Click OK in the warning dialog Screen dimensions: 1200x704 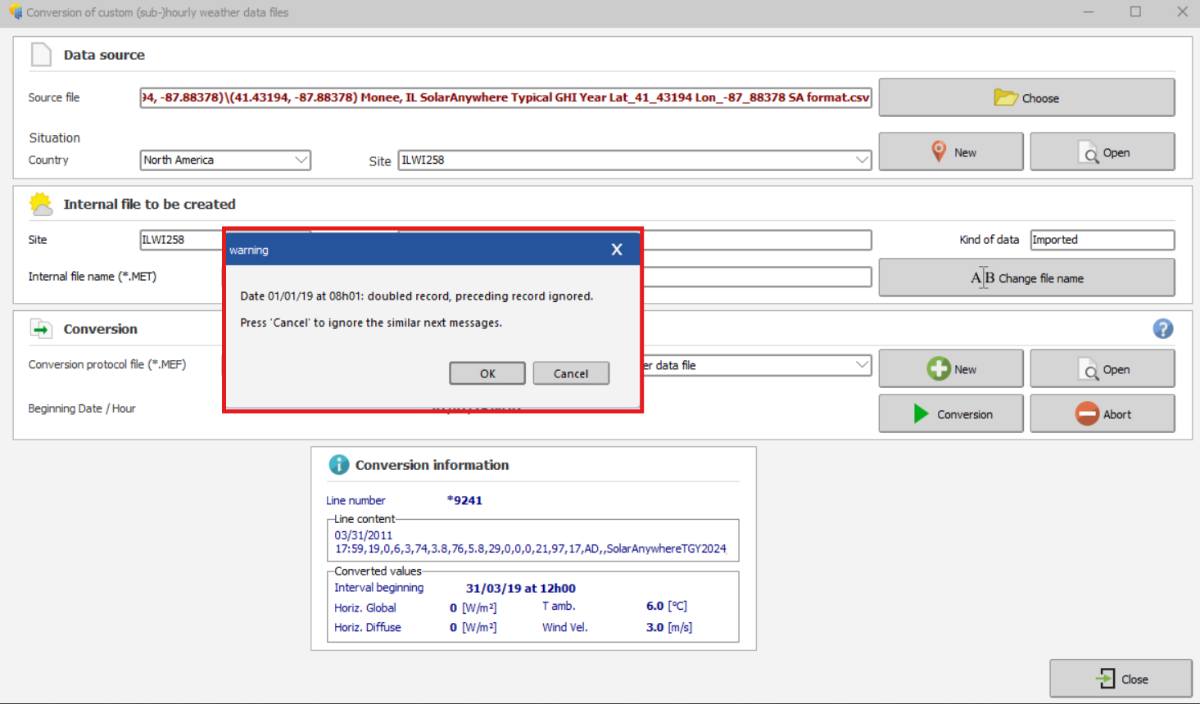[x=487, y=373]
